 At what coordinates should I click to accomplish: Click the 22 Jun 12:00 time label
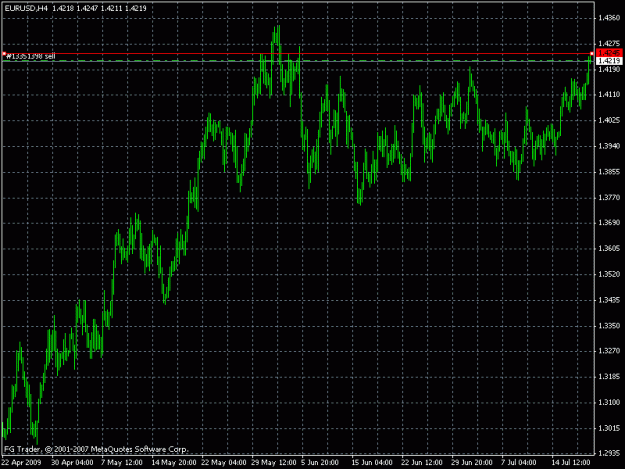422,463
